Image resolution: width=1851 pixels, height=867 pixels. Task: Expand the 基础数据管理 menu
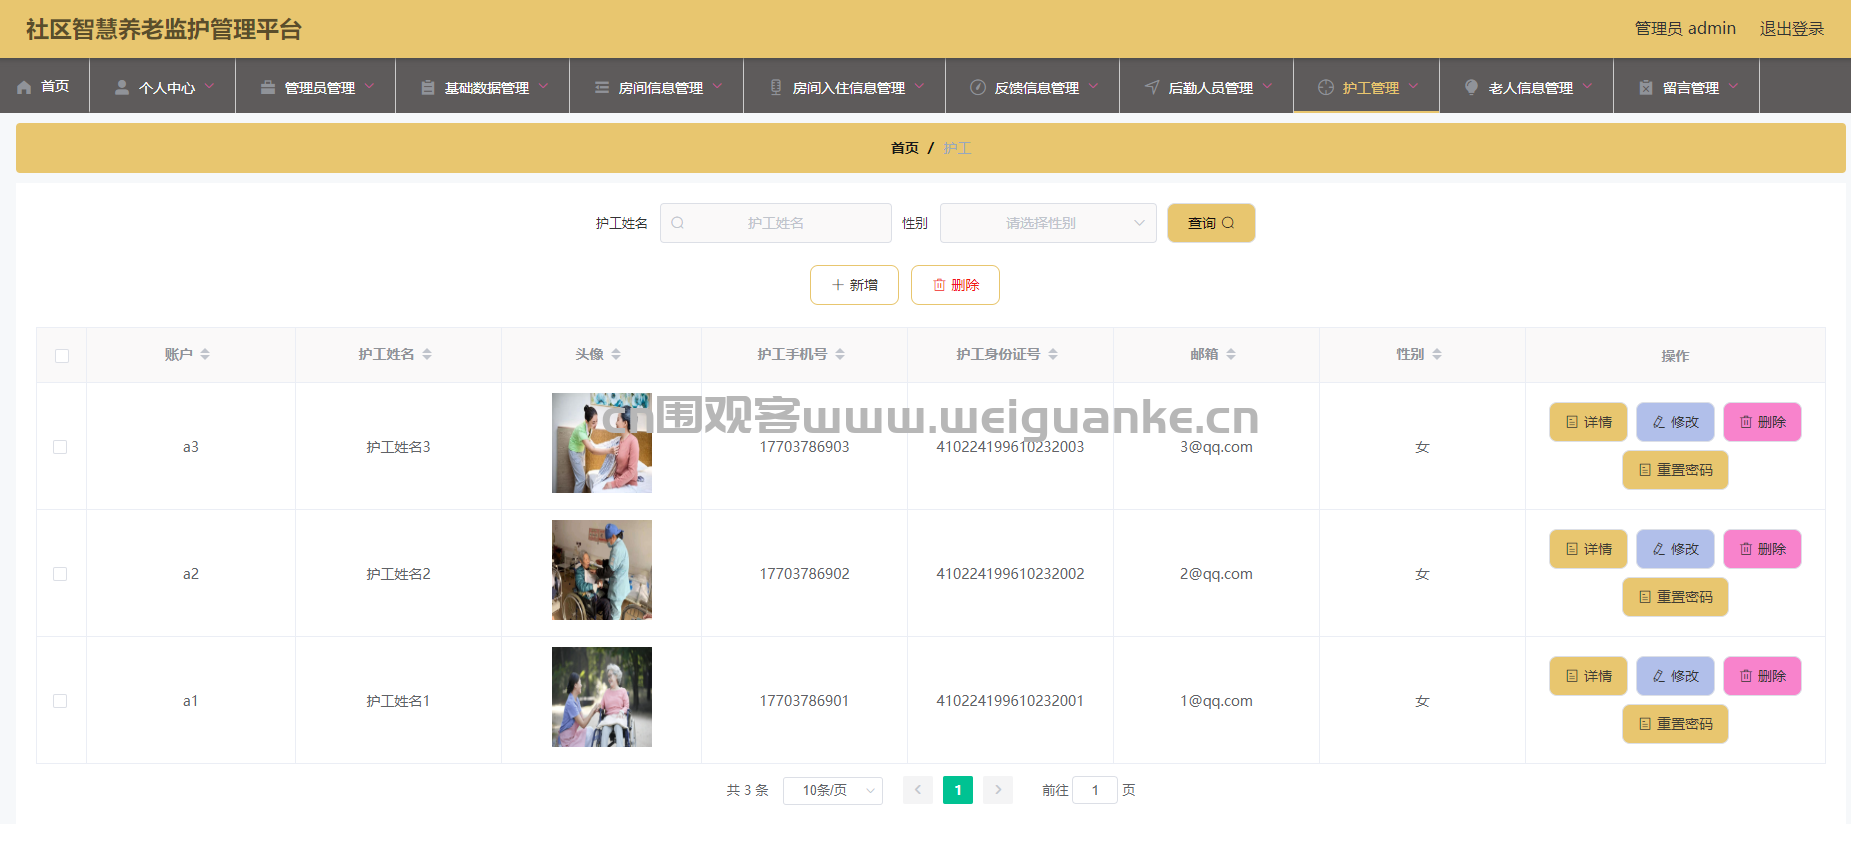pos(485,88)
